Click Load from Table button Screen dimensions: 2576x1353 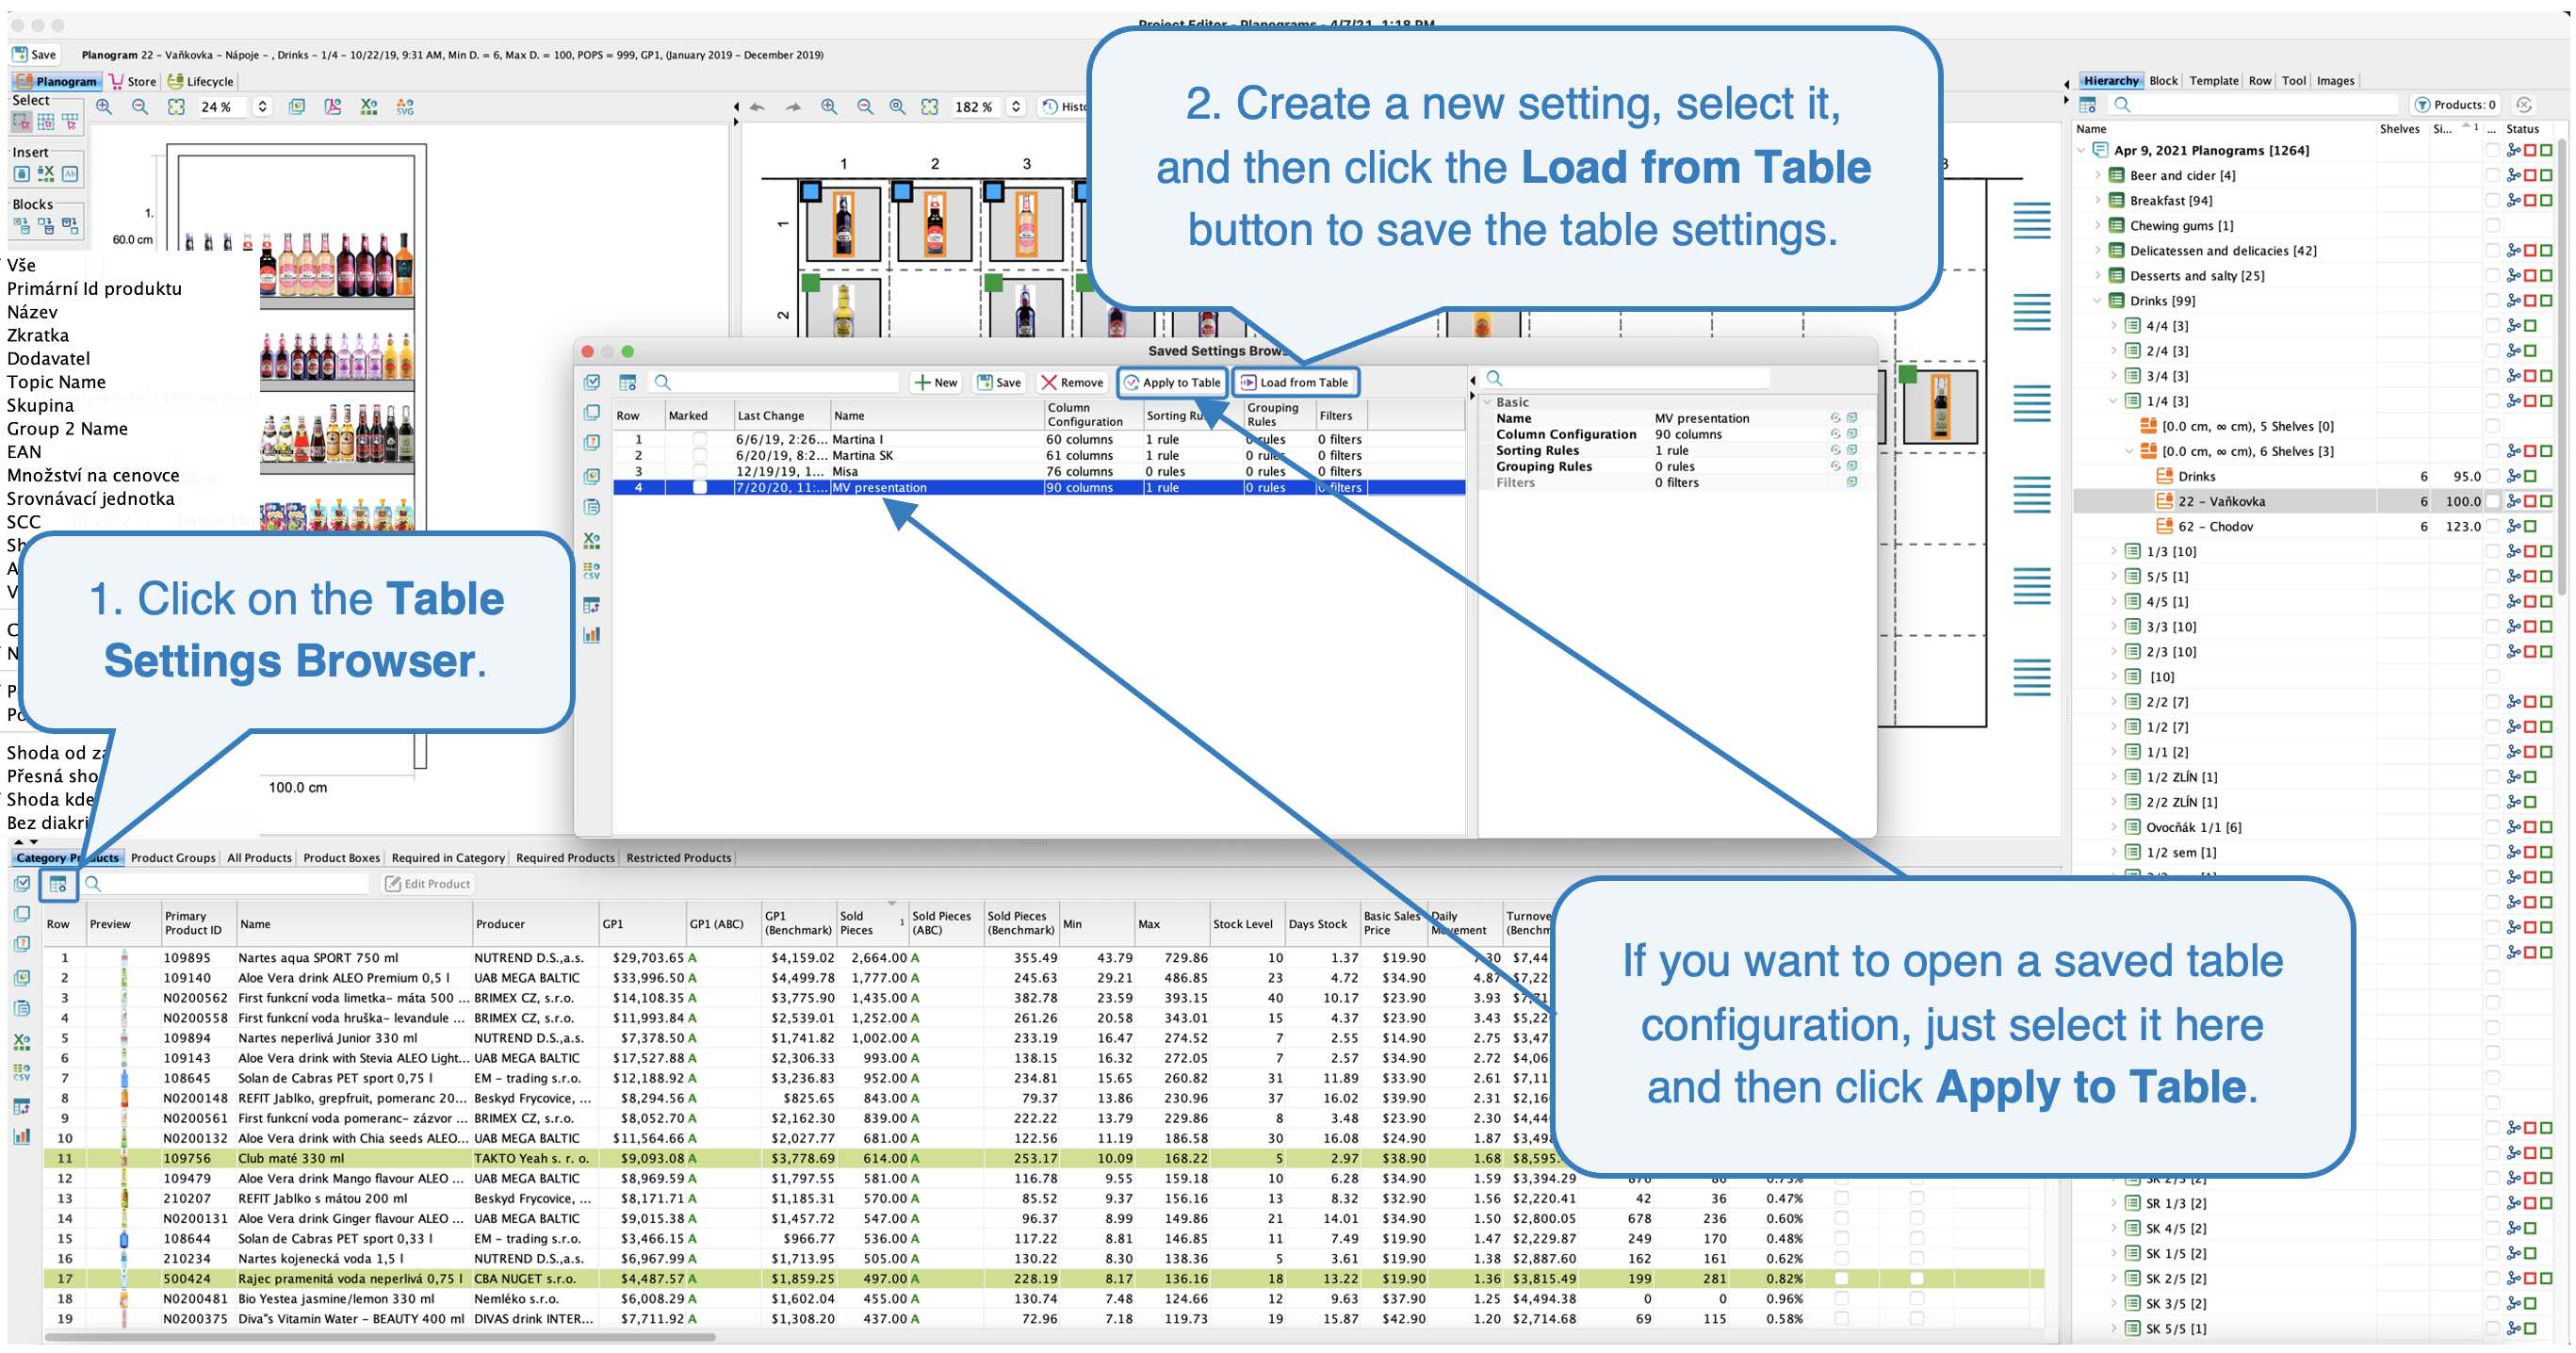[x=1295, y=382]
